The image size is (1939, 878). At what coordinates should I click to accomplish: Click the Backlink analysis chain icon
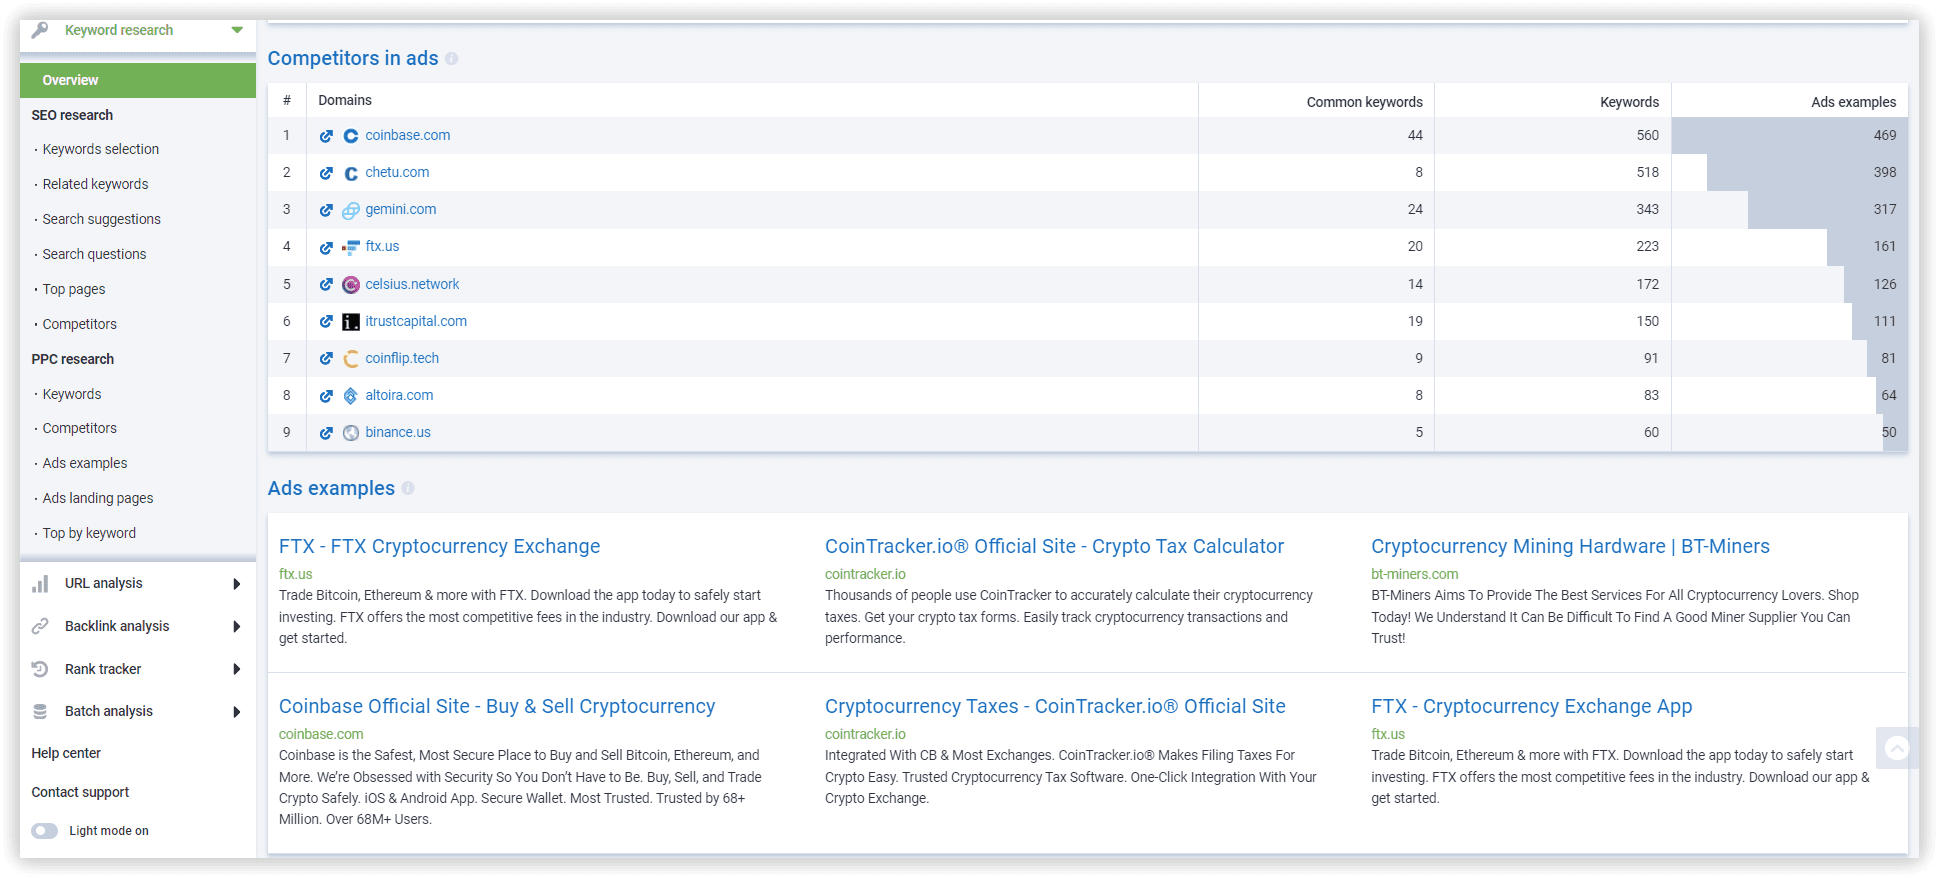click(x=40, y=626)
